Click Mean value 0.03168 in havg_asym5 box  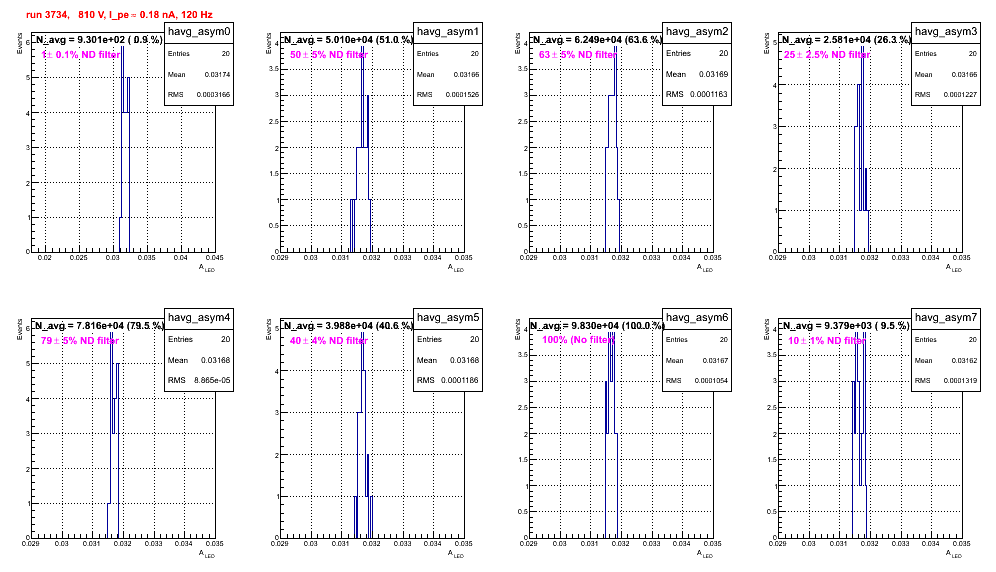[464, 360]
